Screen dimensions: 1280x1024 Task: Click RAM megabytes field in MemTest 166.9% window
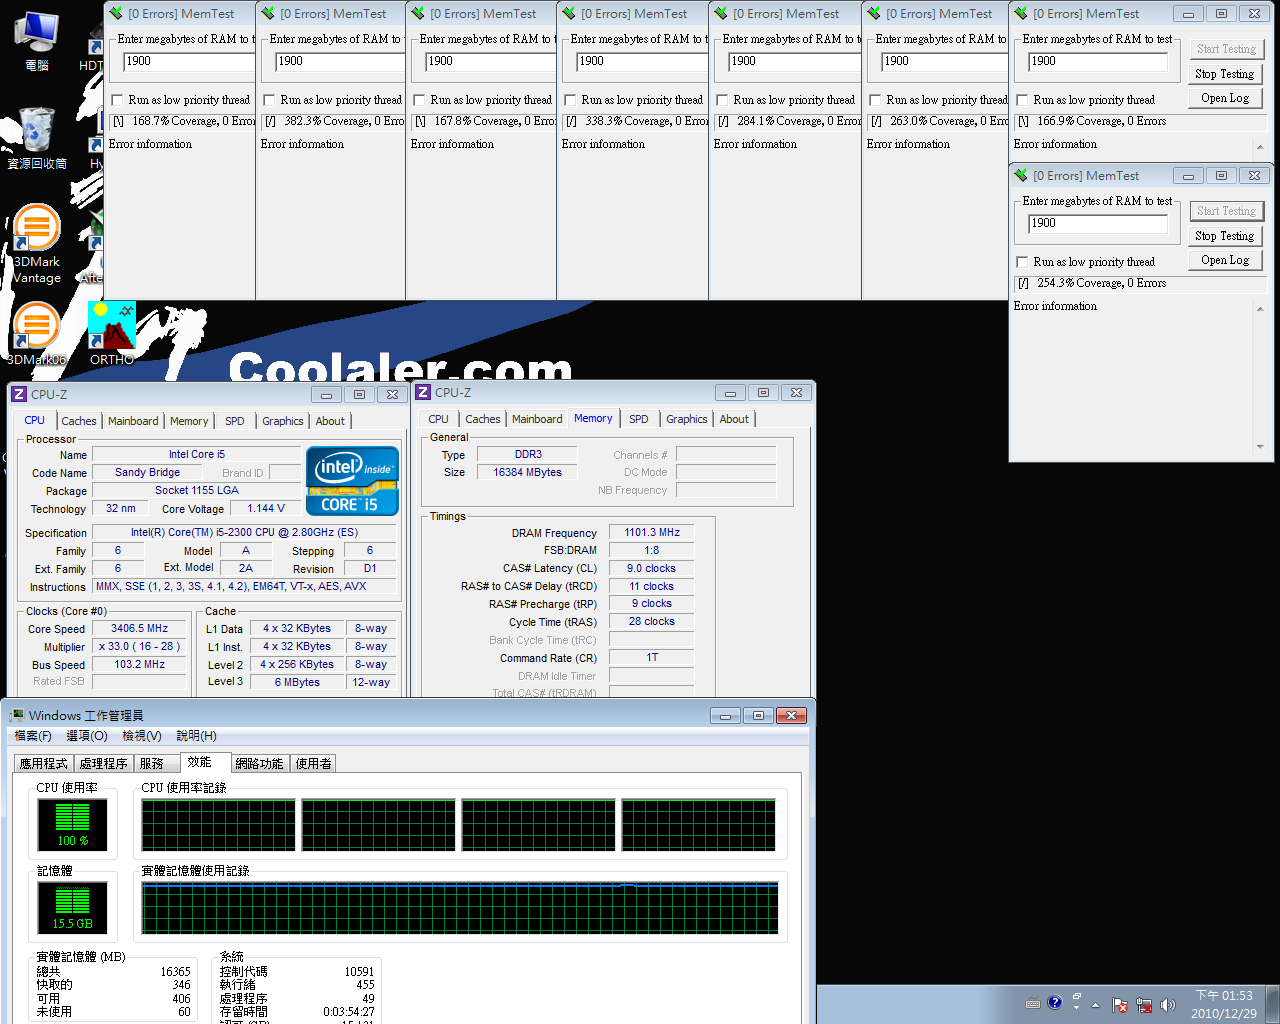[x=1098, y=62]
